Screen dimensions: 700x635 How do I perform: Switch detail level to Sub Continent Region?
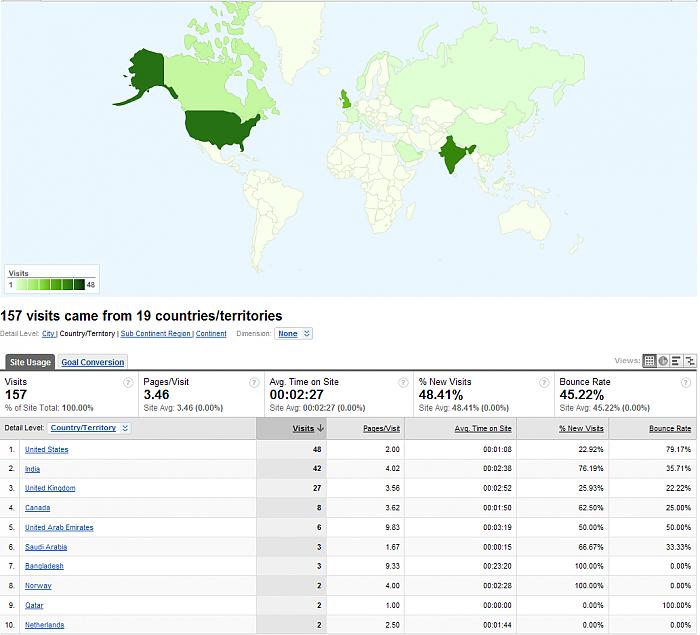click(x=155, y=334)
